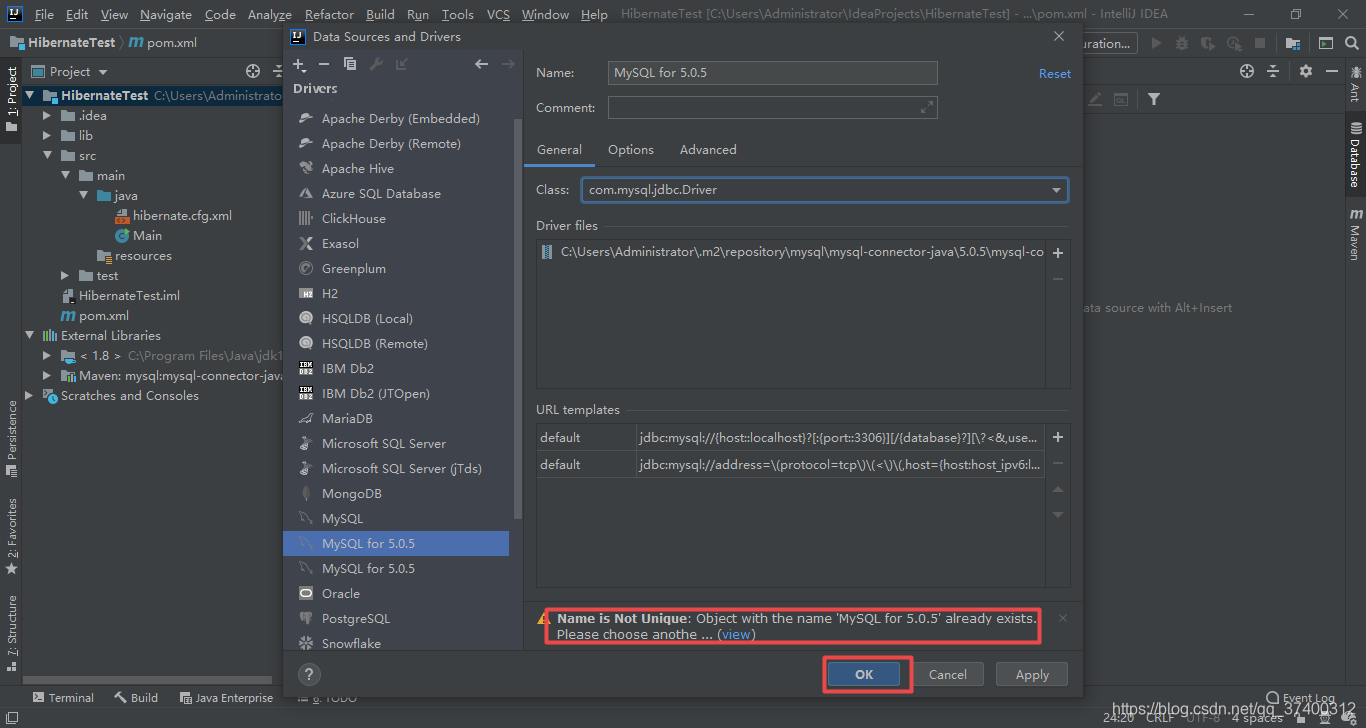The image size is (1366, 728).
Task: Hide the Database tool window
Action: pos(1331,71)
